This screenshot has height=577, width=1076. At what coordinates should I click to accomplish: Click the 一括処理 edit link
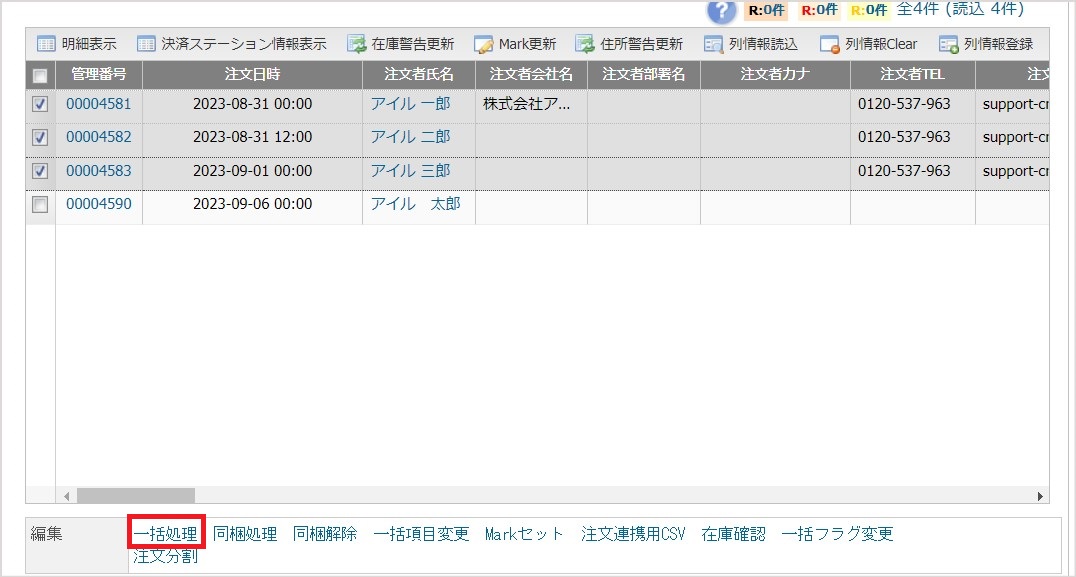(166, 534)
